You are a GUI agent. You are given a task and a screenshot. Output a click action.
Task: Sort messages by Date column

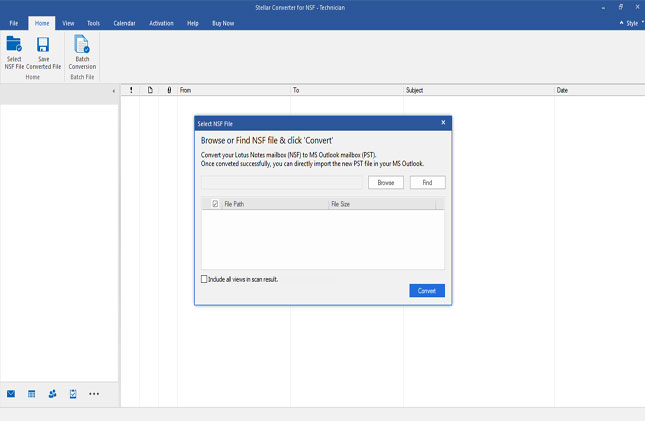point(600,90)
